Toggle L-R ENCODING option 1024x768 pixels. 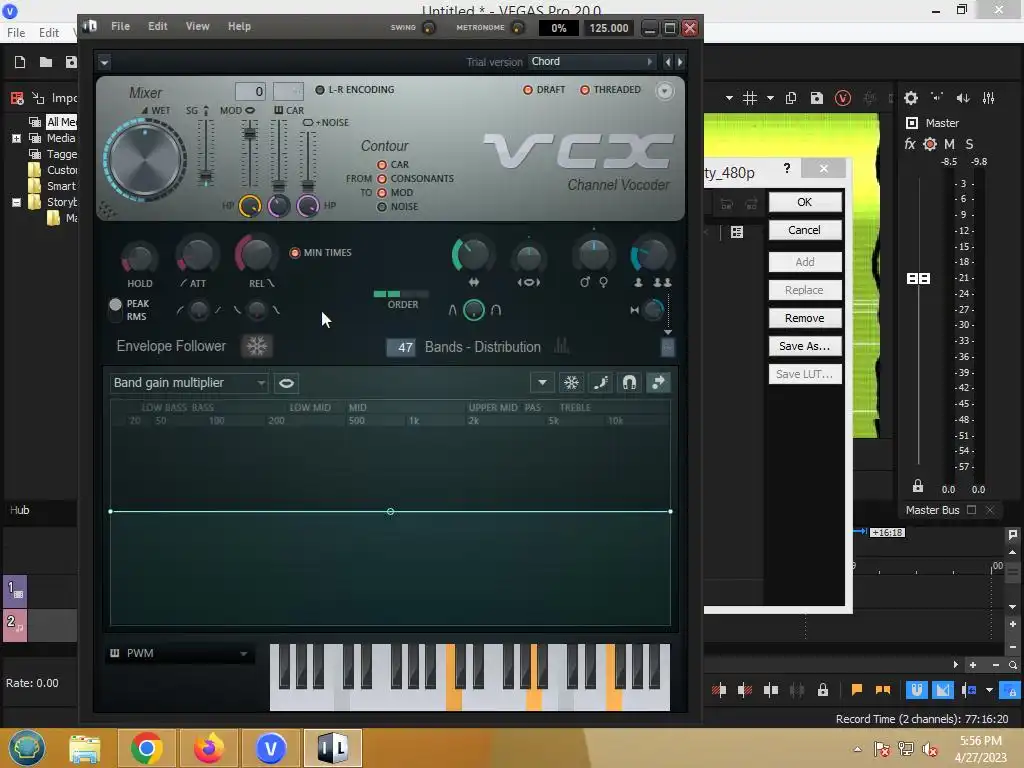[355, 90]
